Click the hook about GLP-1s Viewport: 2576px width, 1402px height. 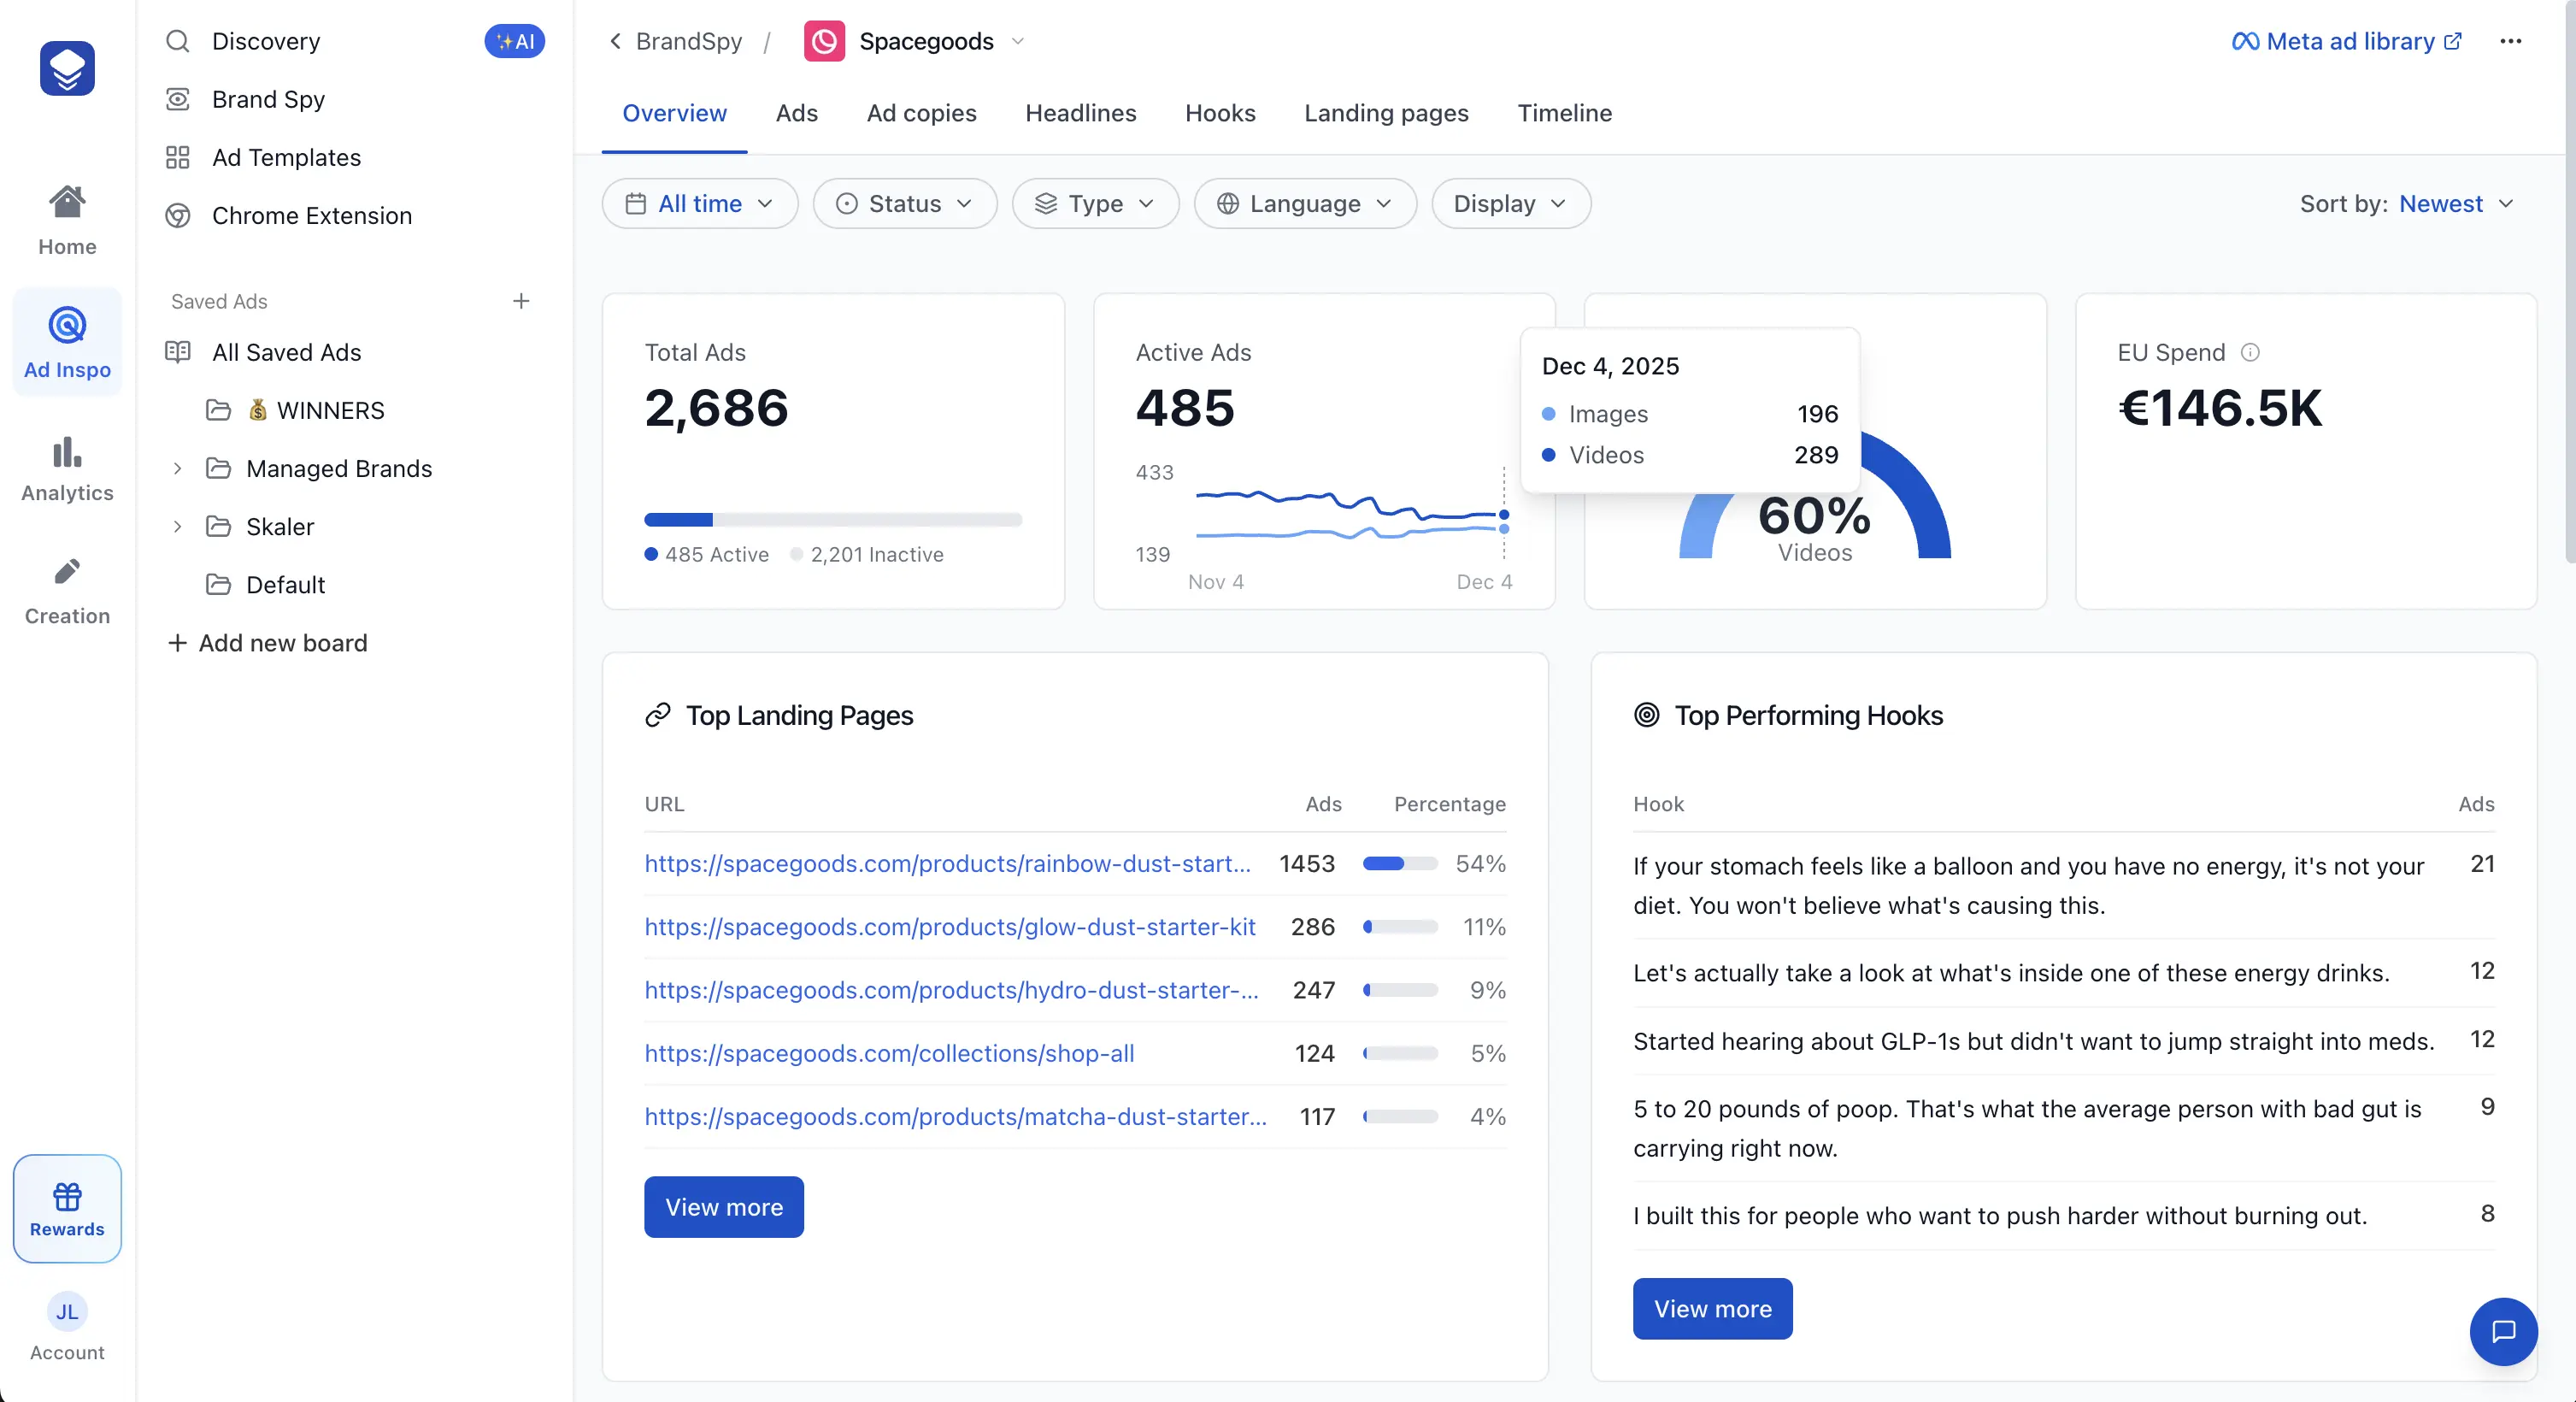click(2033, 1041)
